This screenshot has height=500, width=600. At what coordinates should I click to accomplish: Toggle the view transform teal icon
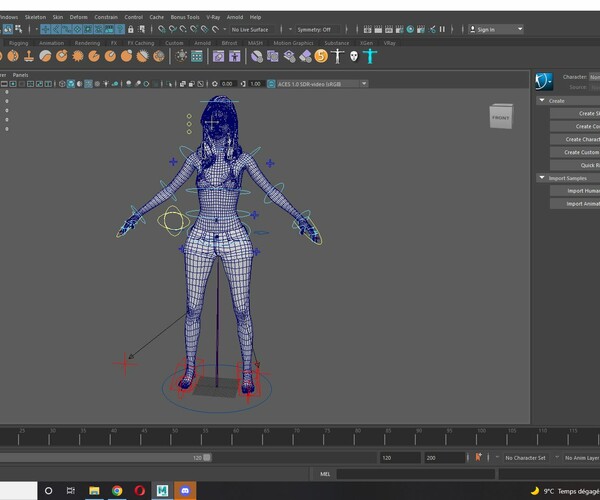click(x=271, y=84)
